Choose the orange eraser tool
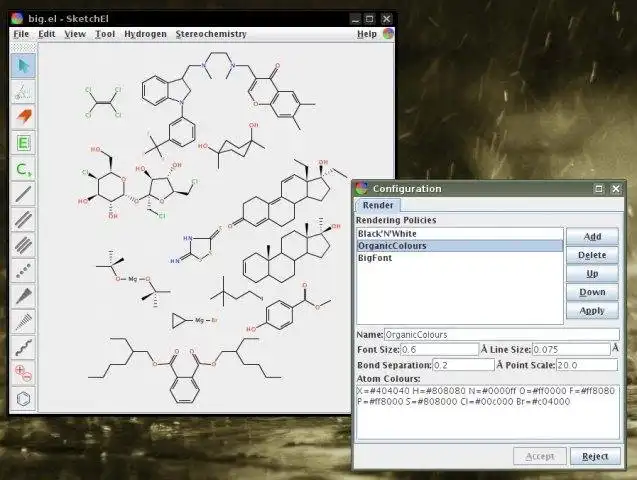The image size is (637, 480). click(23, 117)
